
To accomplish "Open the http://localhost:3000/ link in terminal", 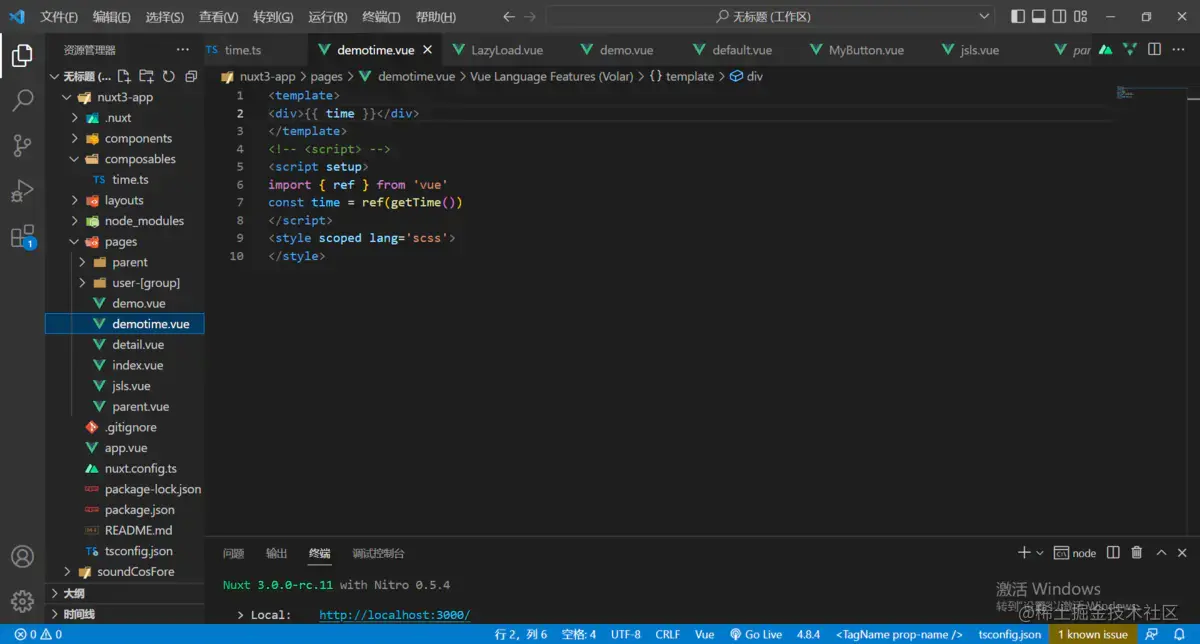I will point(394,615).
